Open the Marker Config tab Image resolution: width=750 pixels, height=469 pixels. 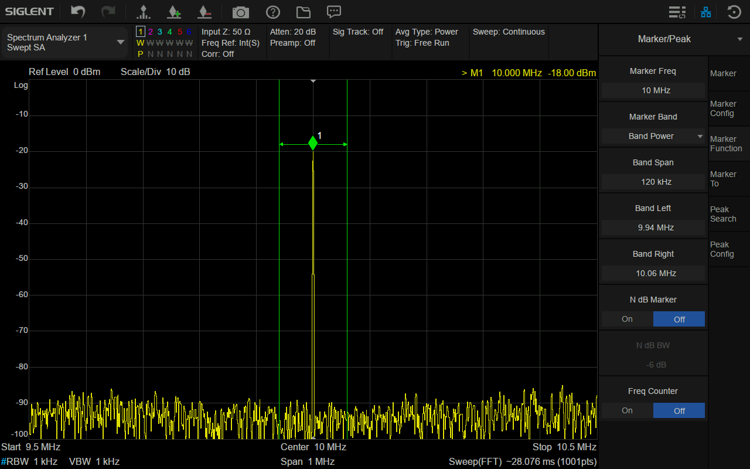tap(728, 109)
